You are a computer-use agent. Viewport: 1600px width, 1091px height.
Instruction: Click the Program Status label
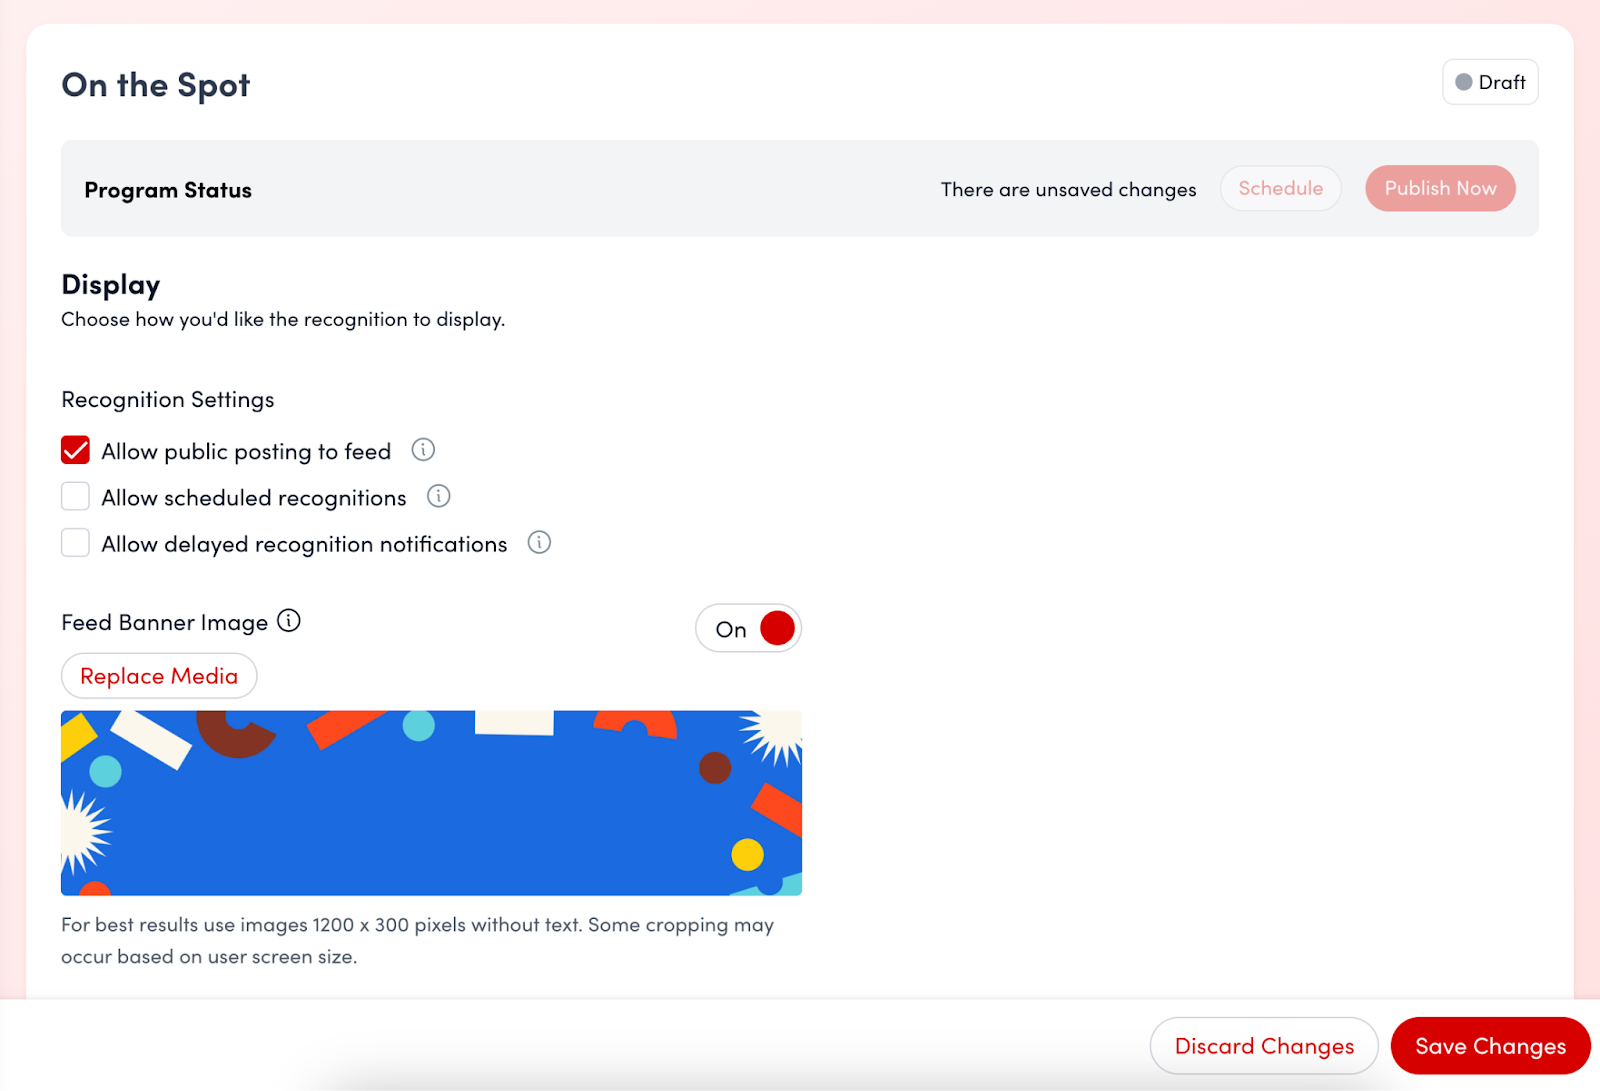pyautogui.click(x=168, y=190)
